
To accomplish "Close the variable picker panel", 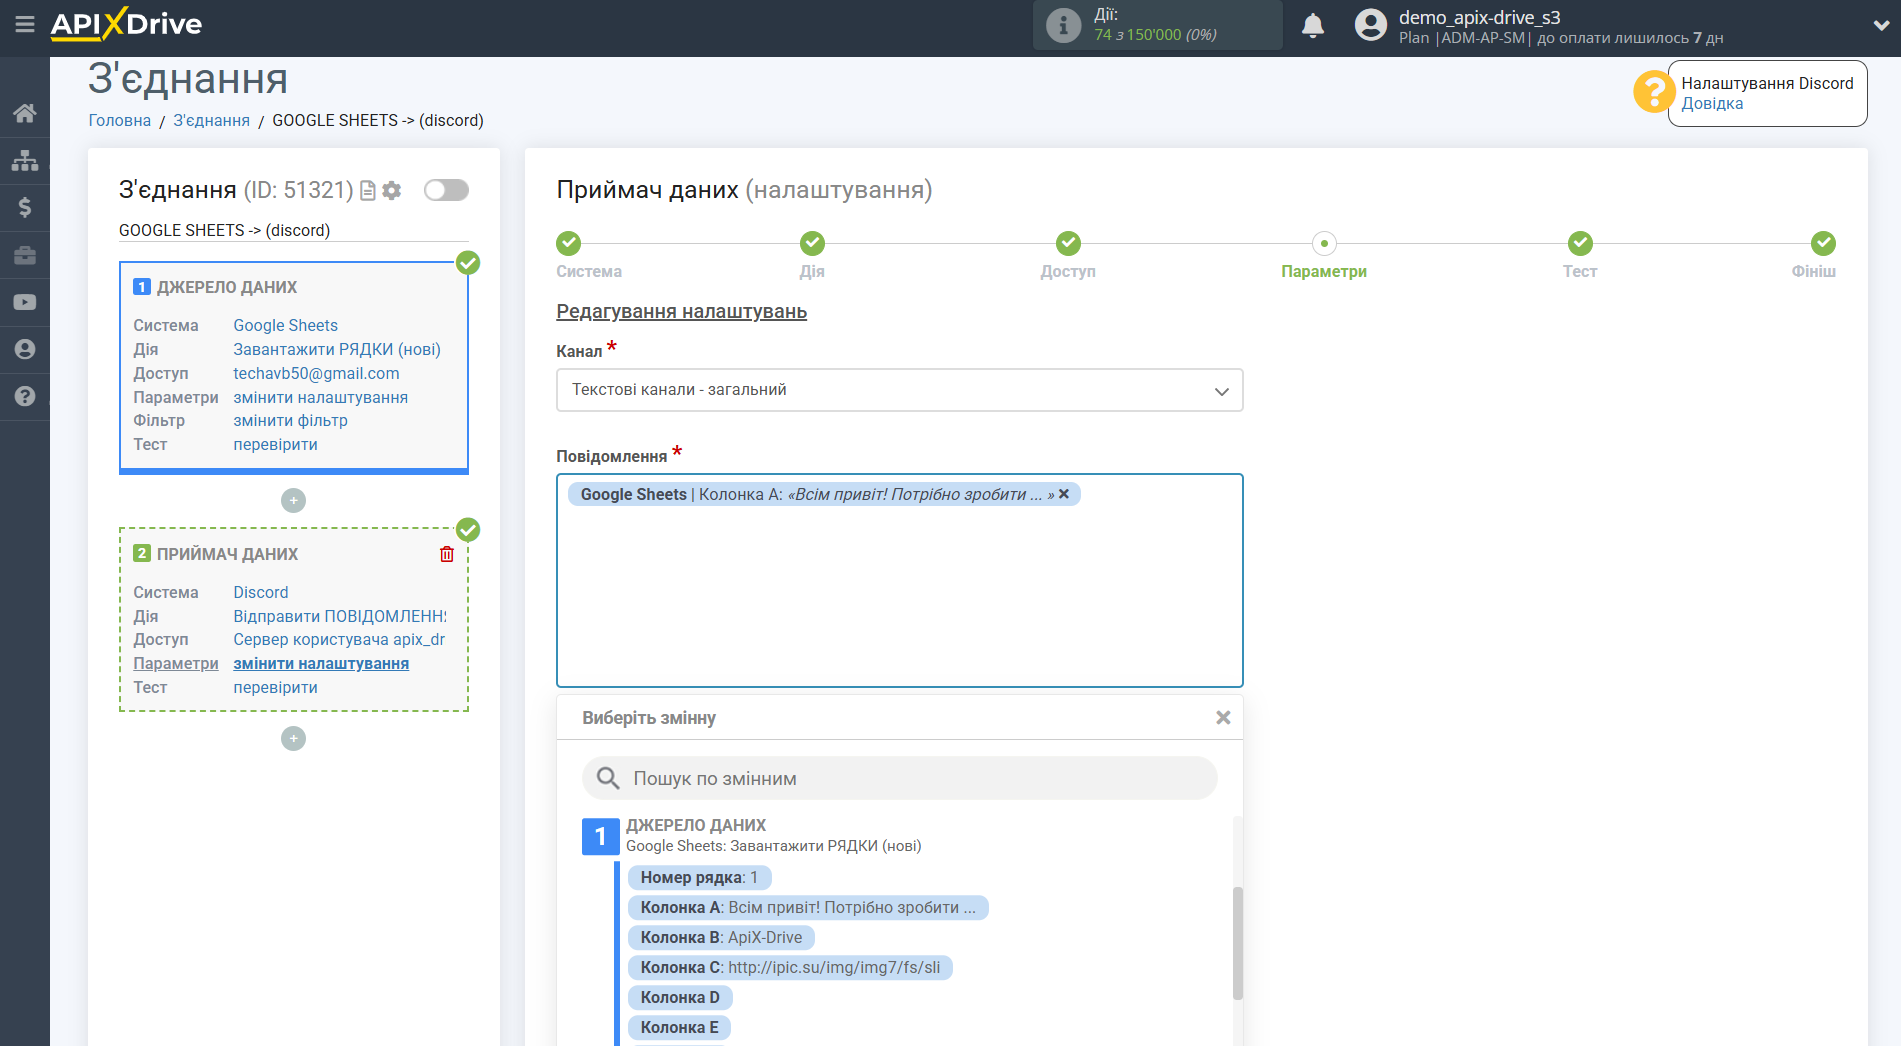I will [x=1223, y=717].
